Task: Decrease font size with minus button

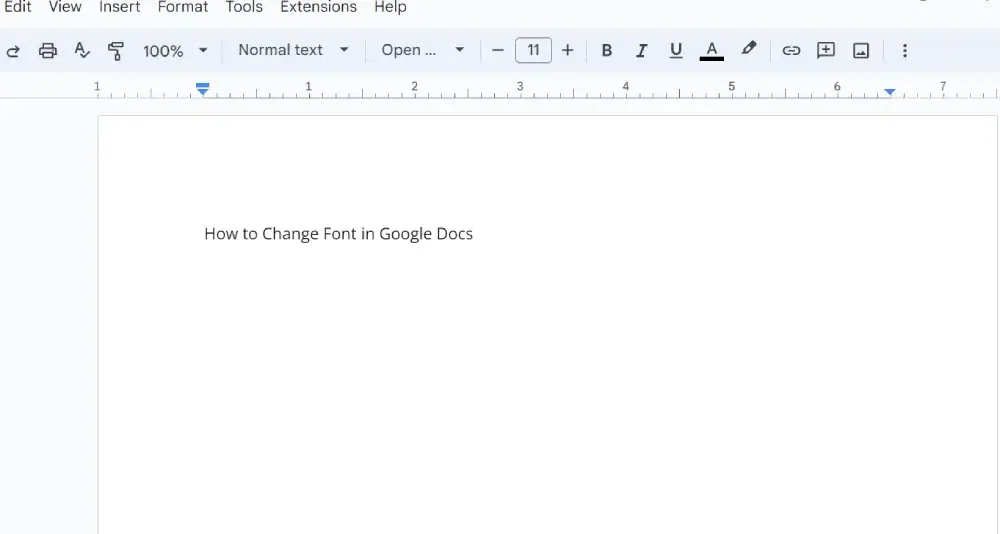Action: (x=498, y=50)
